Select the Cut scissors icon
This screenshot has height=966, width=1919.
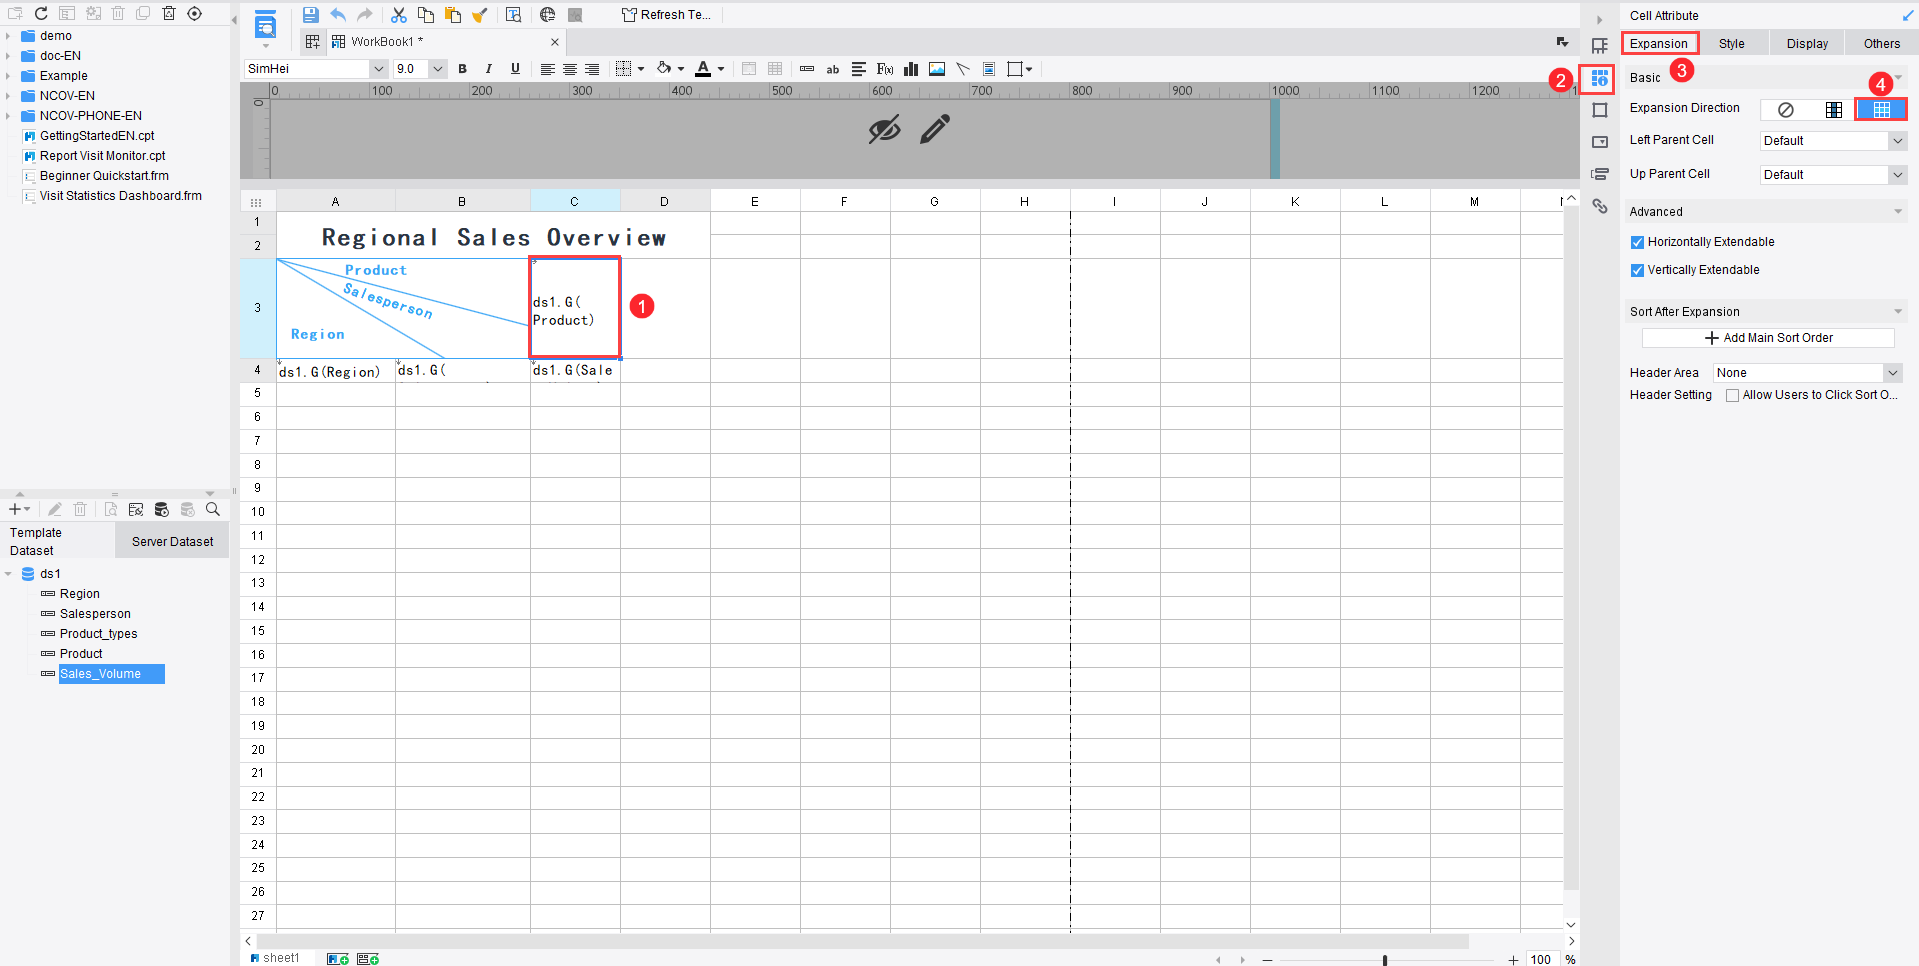(x=399, y=15)
